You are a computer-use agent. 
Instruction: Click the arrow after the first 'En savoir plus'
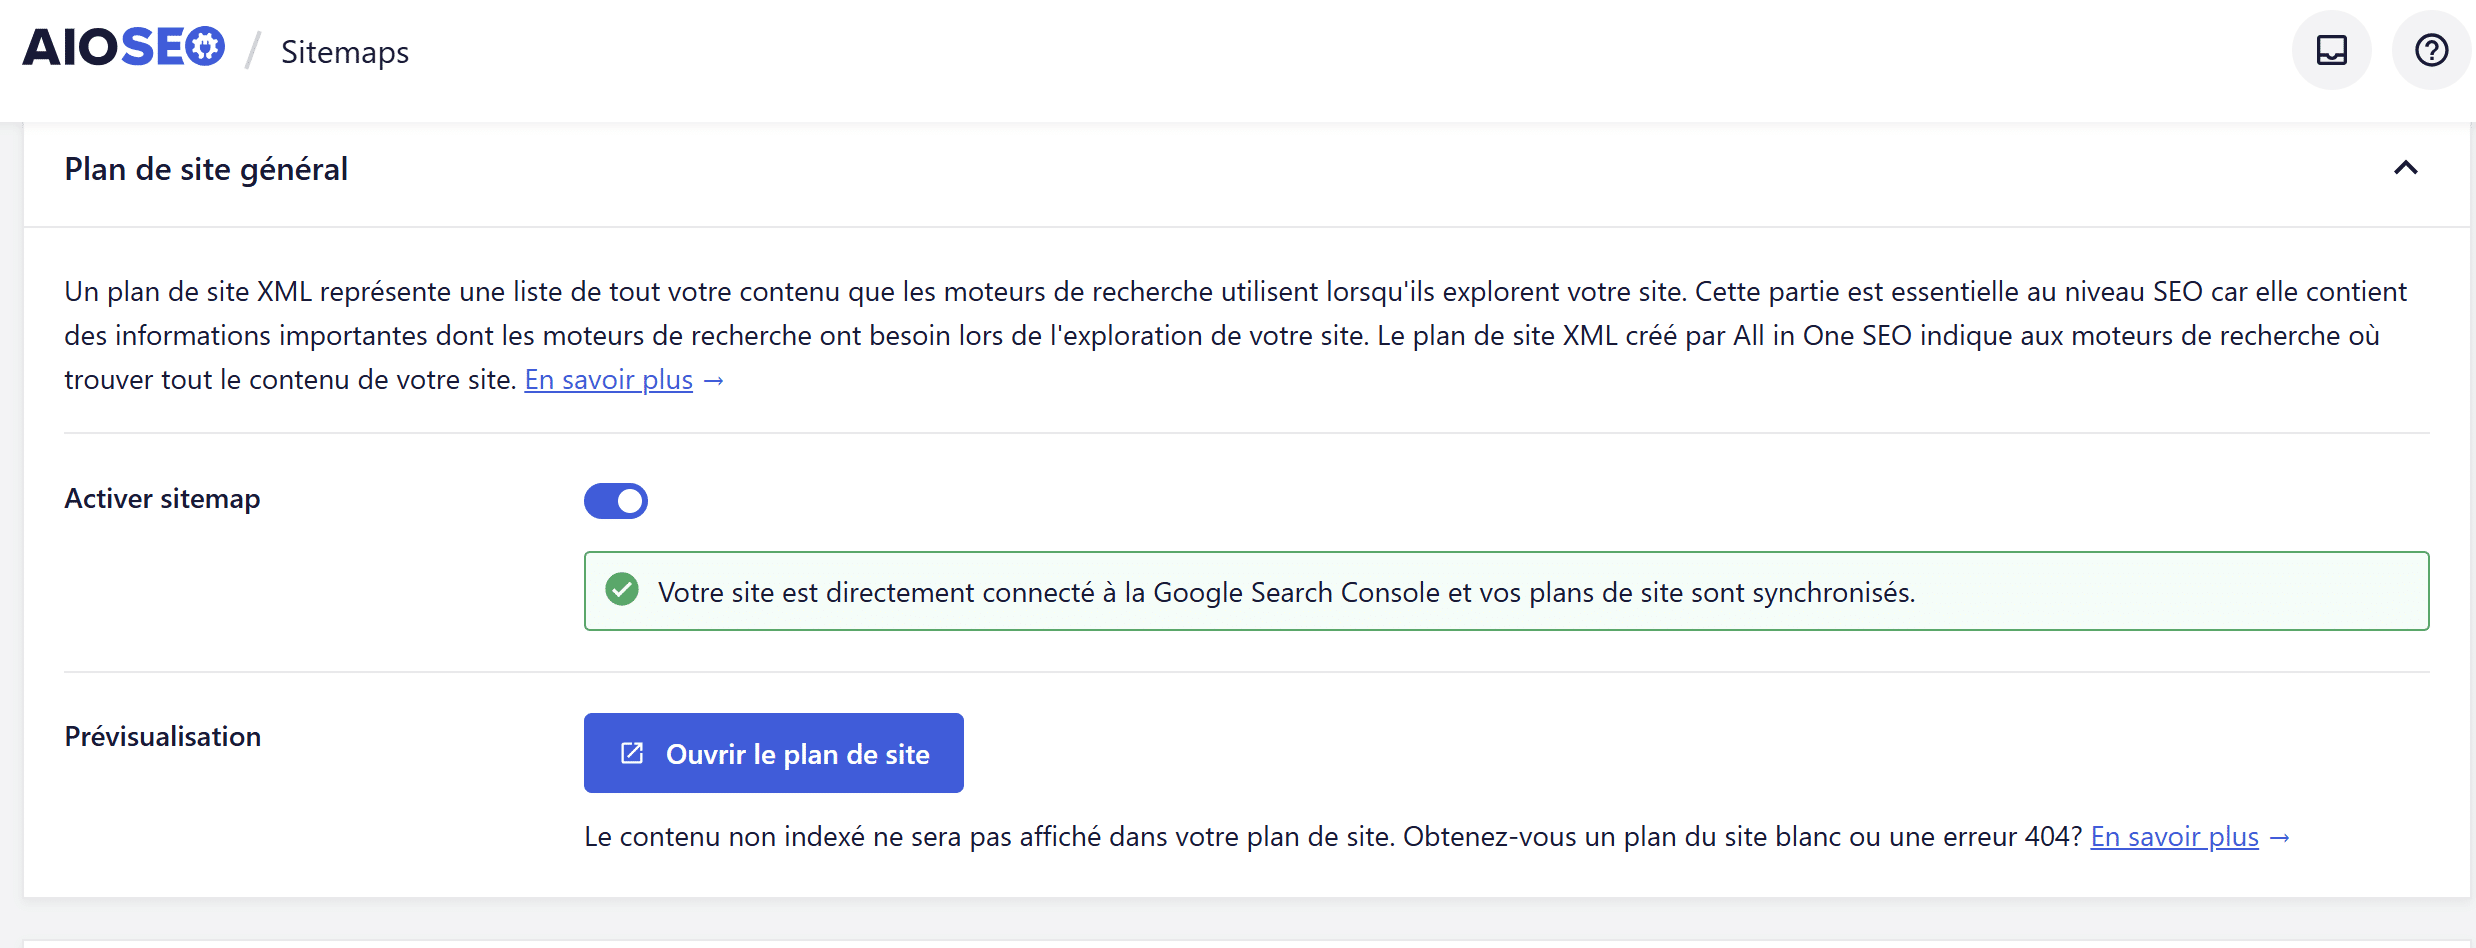click(714, 380)
